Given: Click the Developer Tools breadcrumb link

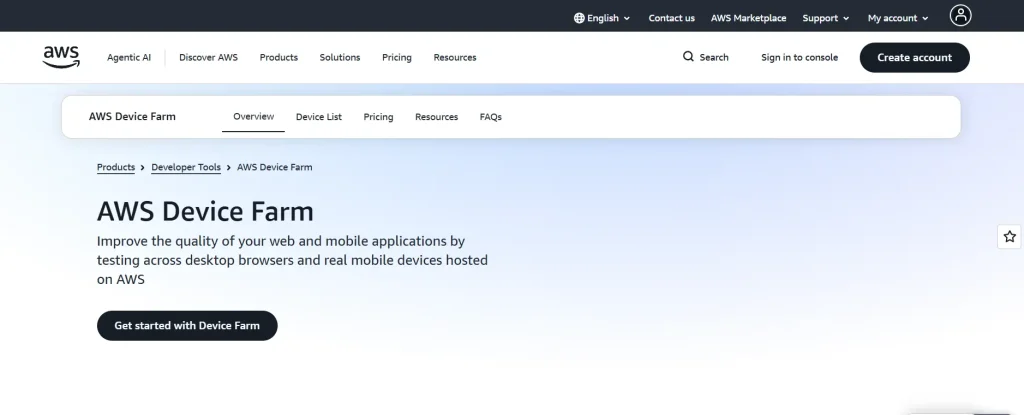Looking at the screenshot, I should [186, 167].
